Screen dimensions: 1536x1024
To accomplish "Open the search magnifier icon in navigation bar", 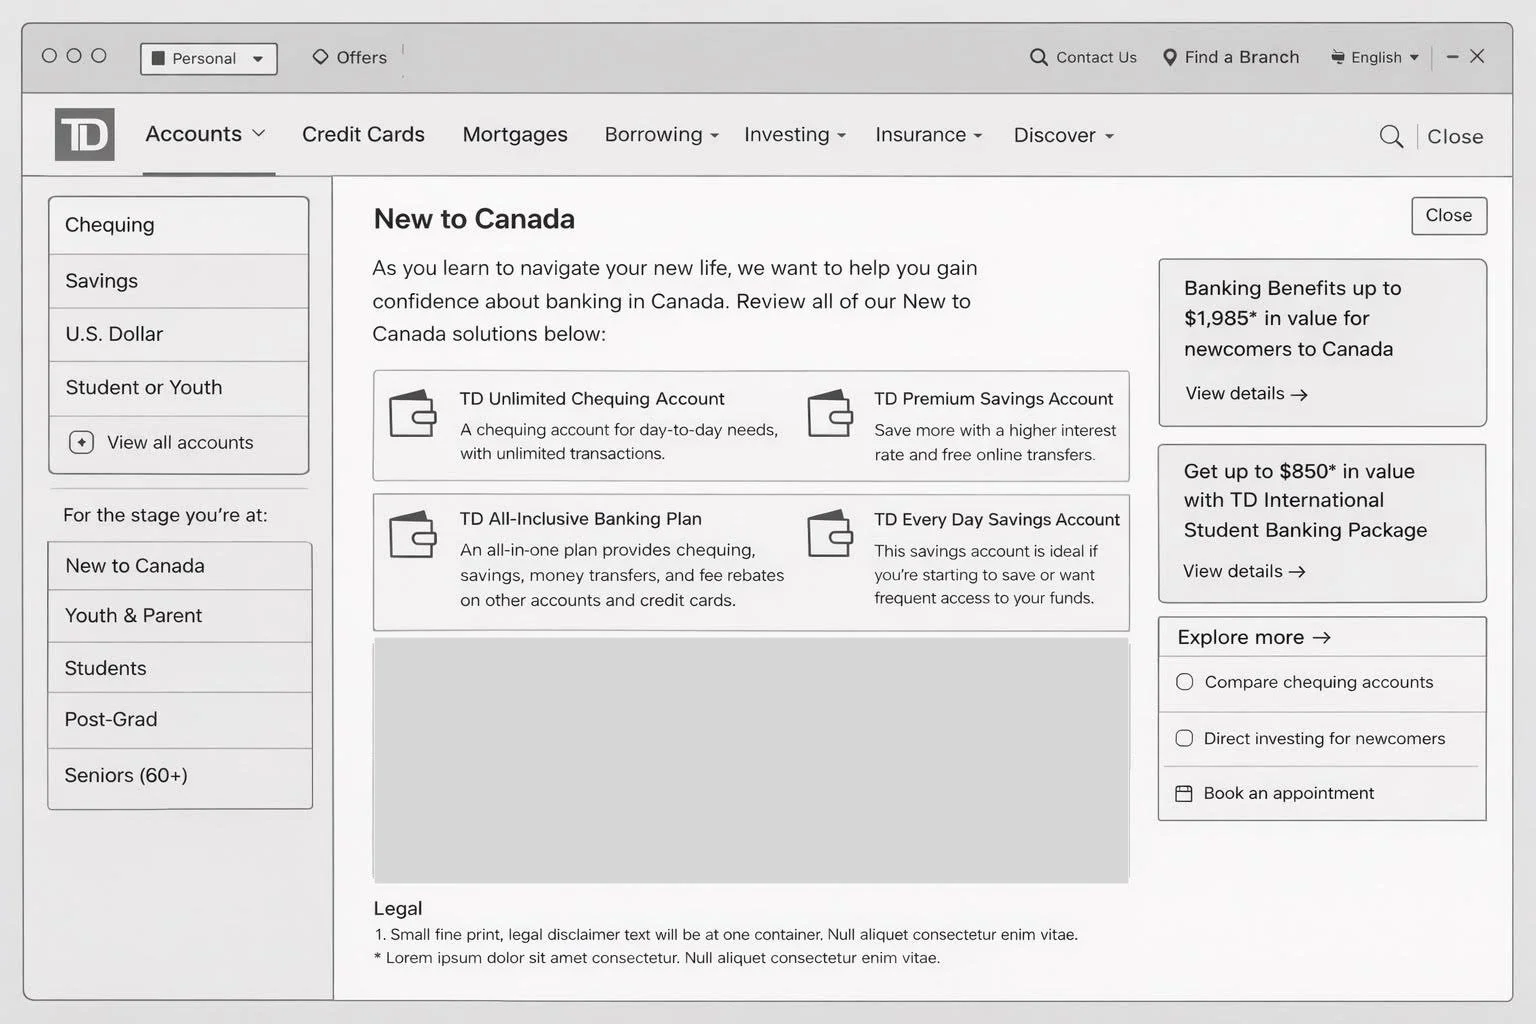I will [x=1391, y=136].
